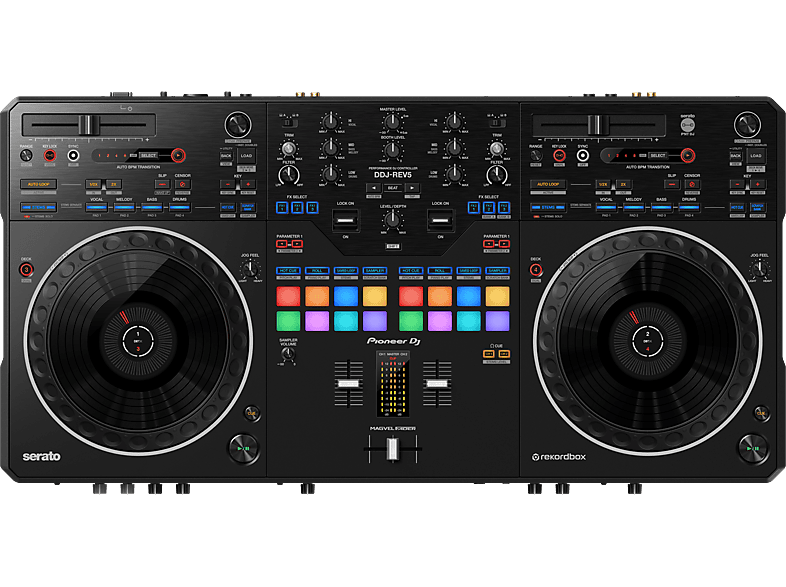This screenshot has width=786, height=587.
Task: Click left PARAMETER 1 forward arrow
Action: [x=297, y=244]
